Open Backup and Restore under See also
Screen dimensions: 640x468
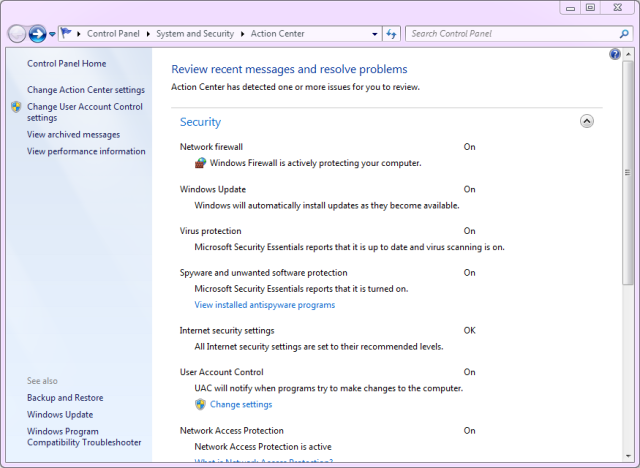[x=65, y=398]
